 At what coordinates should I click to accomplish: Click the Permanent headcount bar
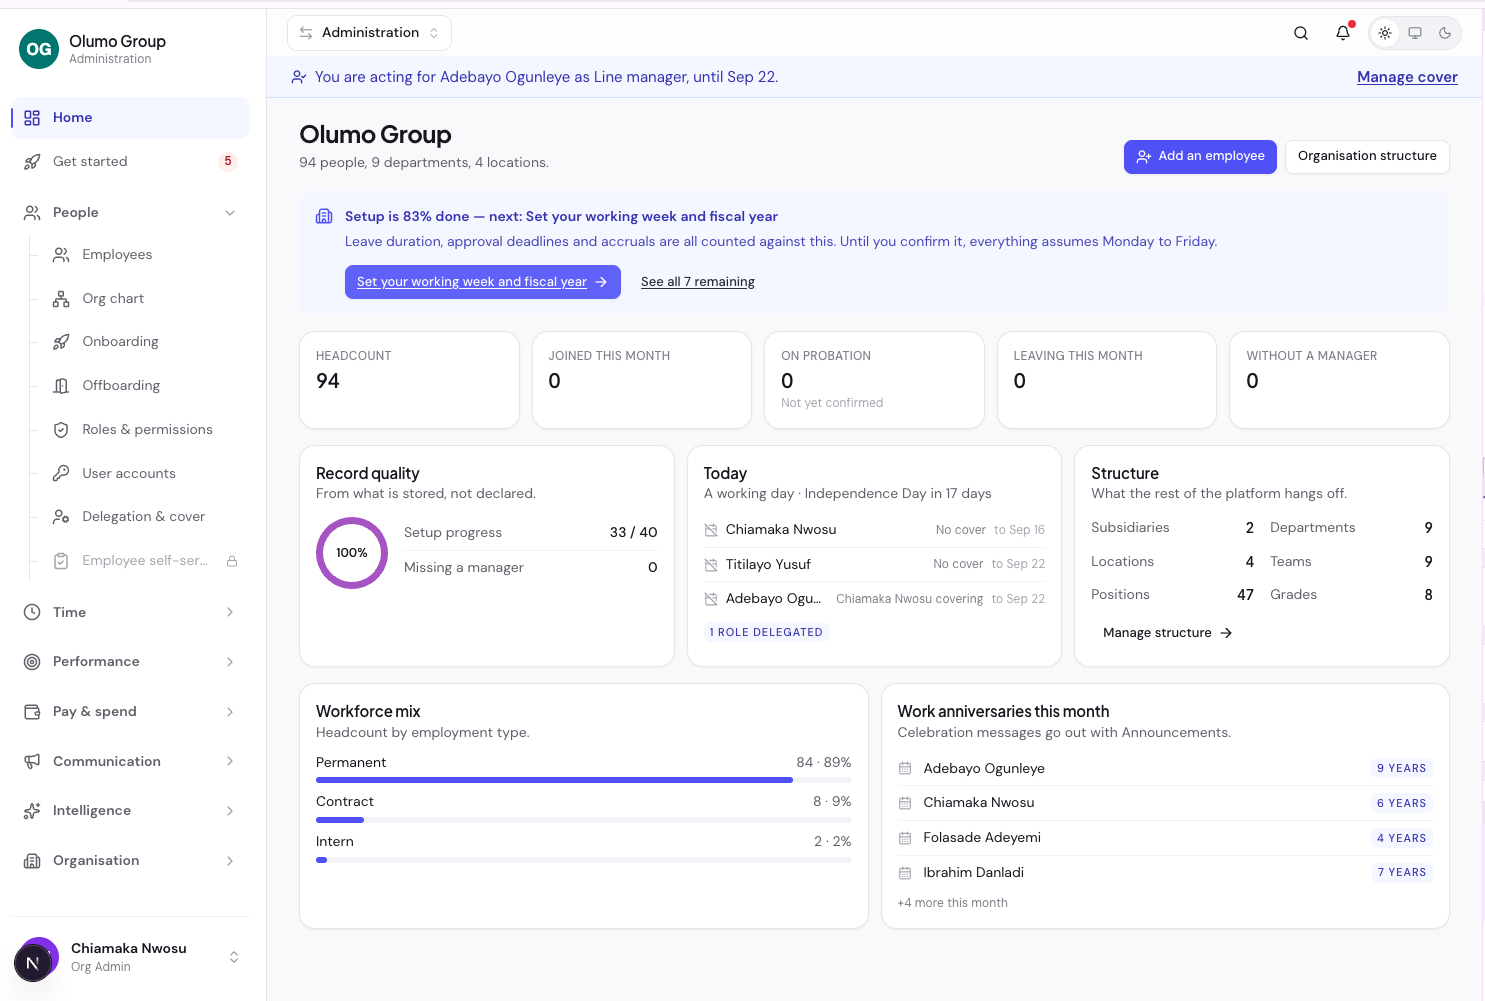tap(584, 780)
